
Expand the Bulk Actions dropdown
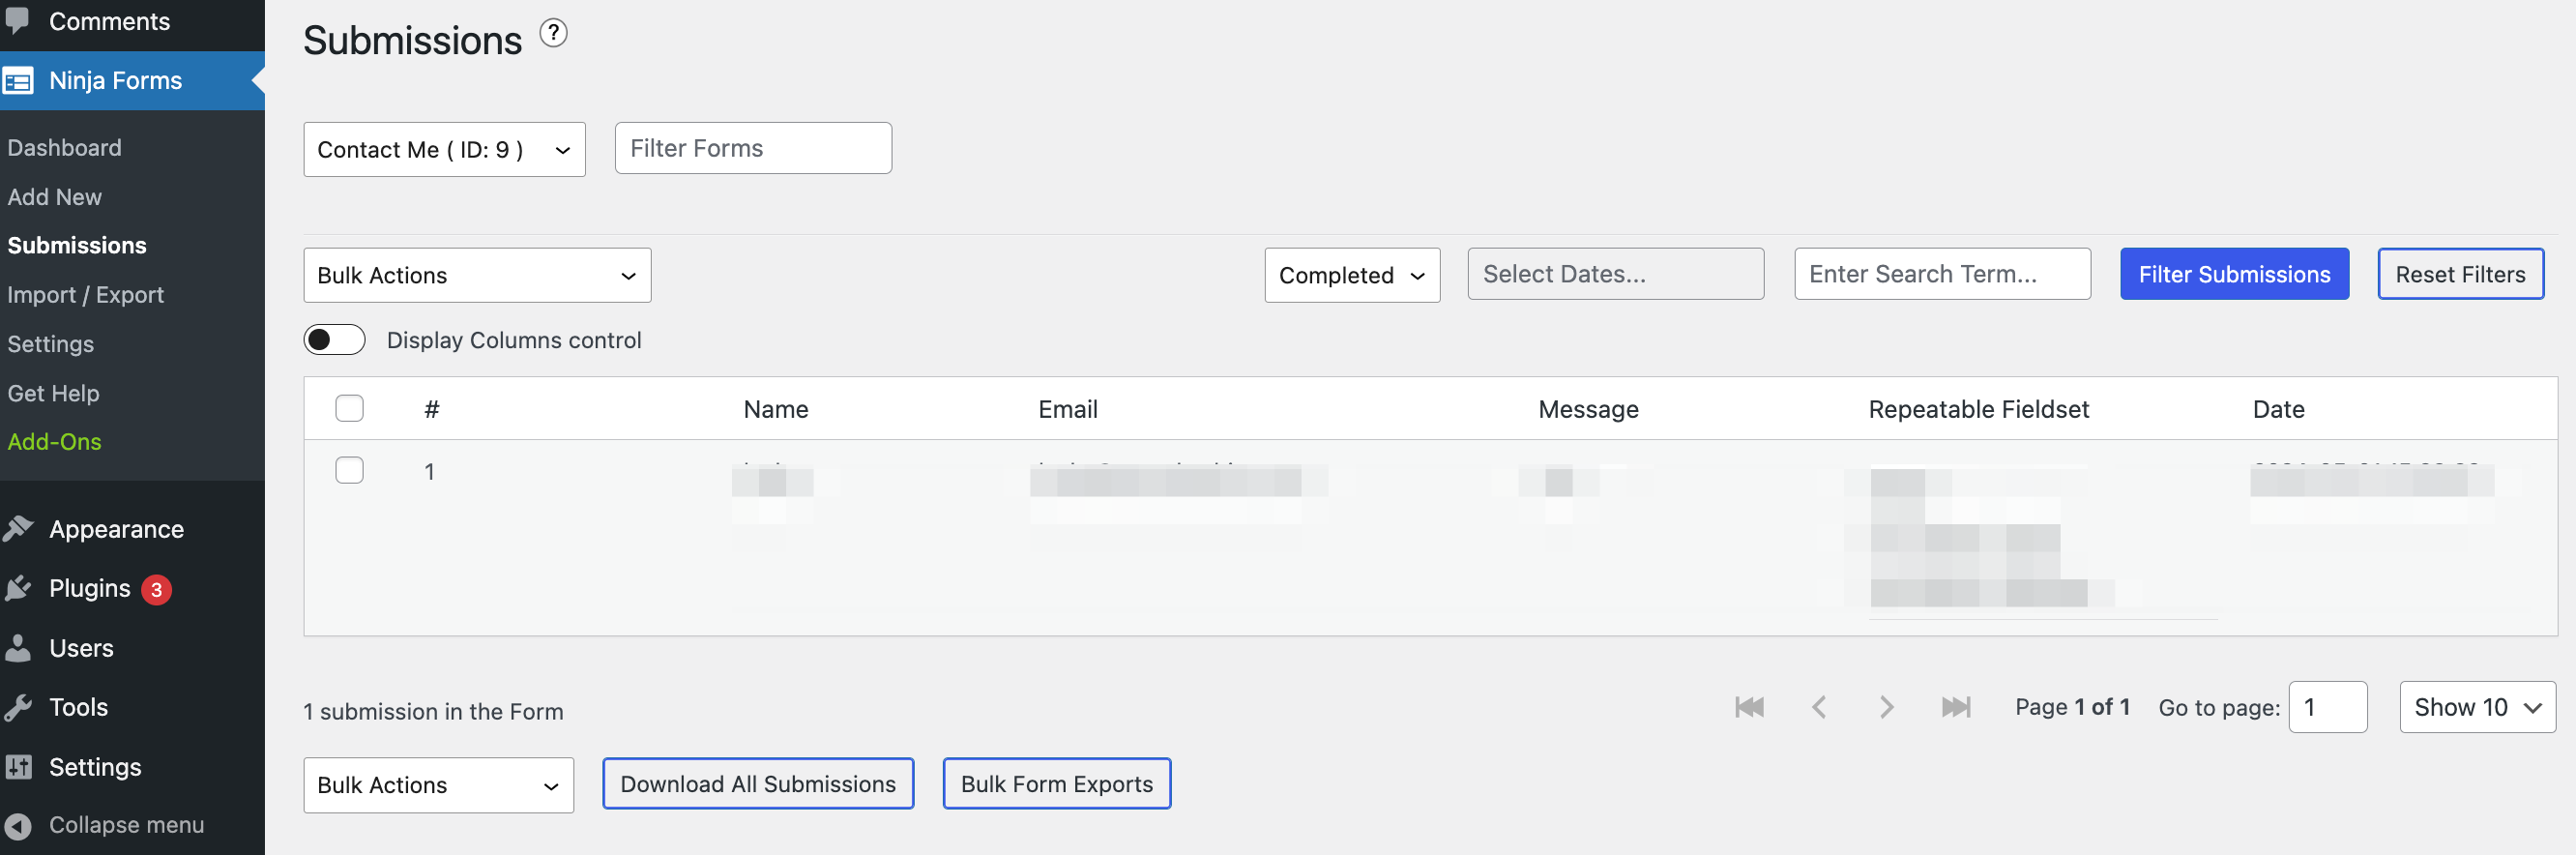[477, 275]
